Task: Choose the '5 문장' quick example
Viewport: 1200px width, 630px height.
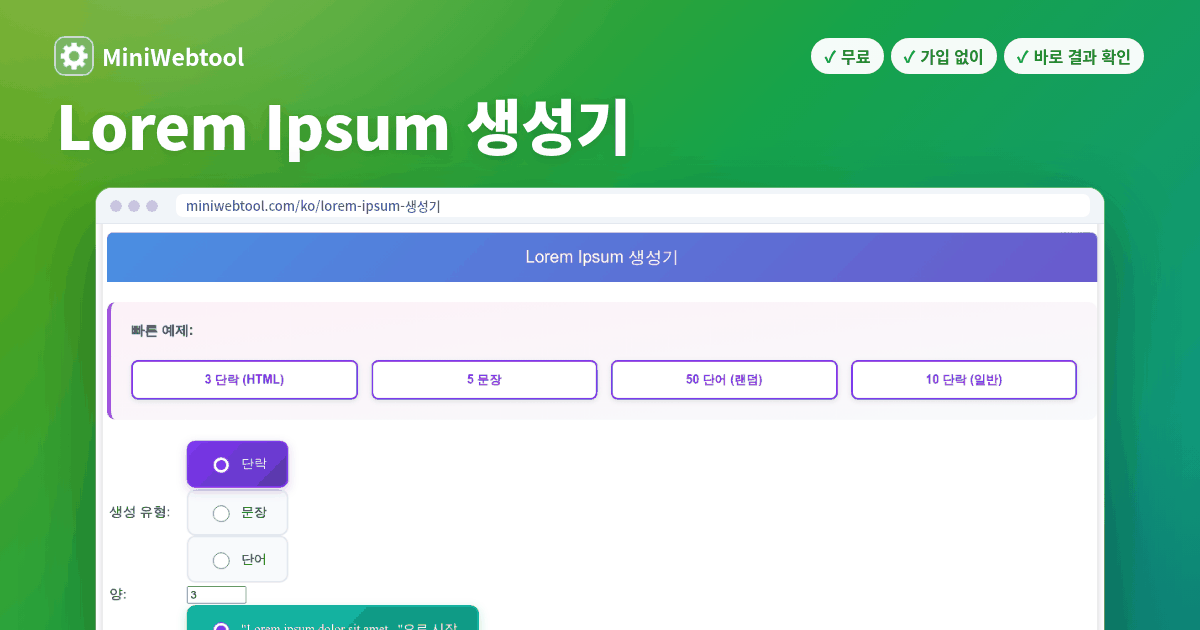Action: click(x=484, y=380)
